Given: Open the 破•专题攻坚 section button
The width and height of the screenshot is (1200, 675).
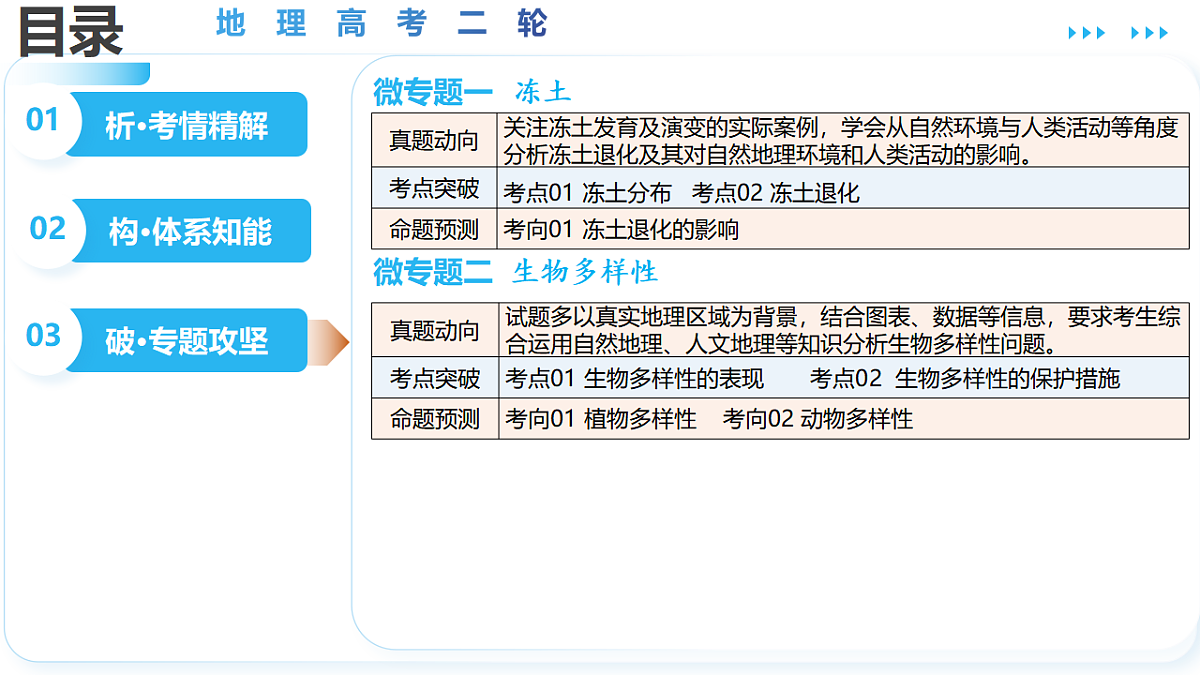Looking at the screenshot, I should coord(187,341).
